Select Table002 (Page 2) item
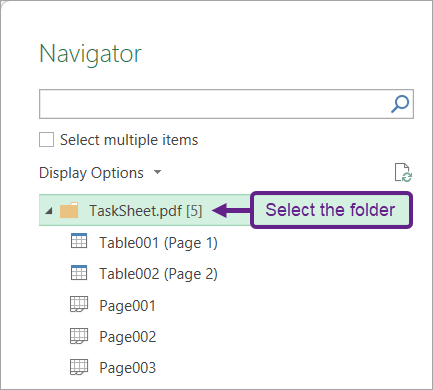 (x=158, y=274)
